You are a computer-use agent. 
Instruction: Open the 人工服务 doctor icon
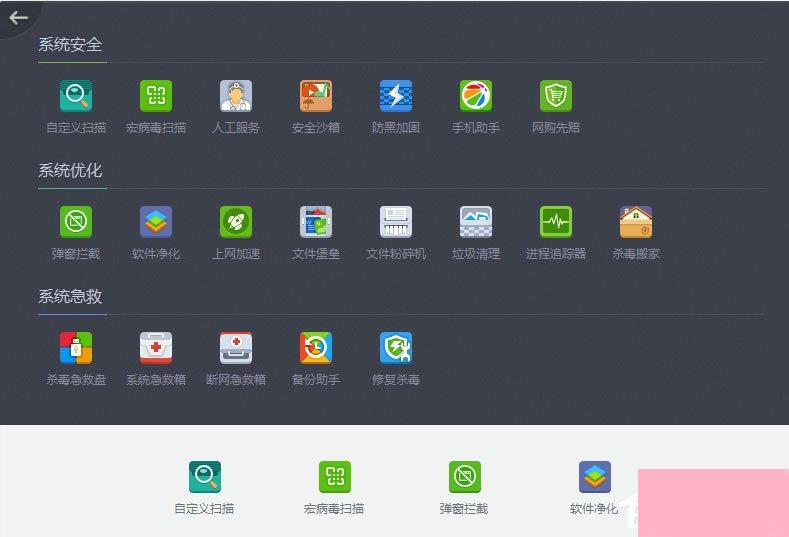(236, 96)
